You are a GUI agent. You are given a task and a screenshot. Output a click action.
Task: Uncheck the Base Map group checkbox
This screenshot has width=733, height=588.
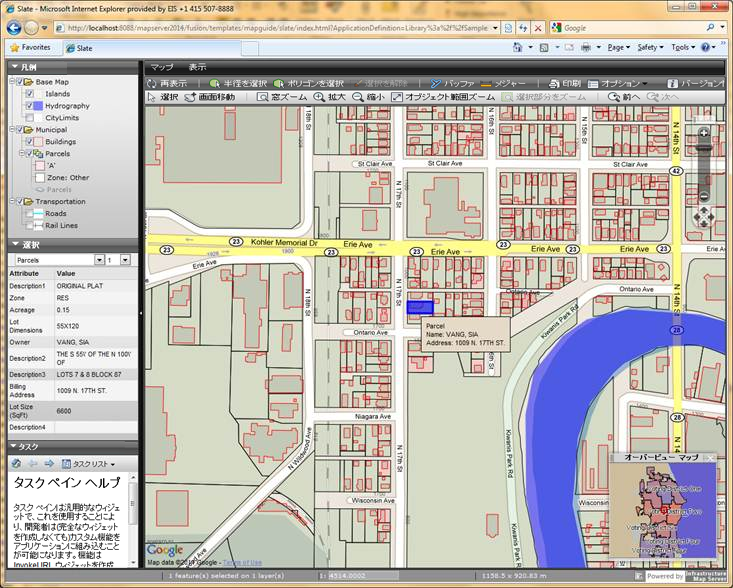click(x=20, y=82)
